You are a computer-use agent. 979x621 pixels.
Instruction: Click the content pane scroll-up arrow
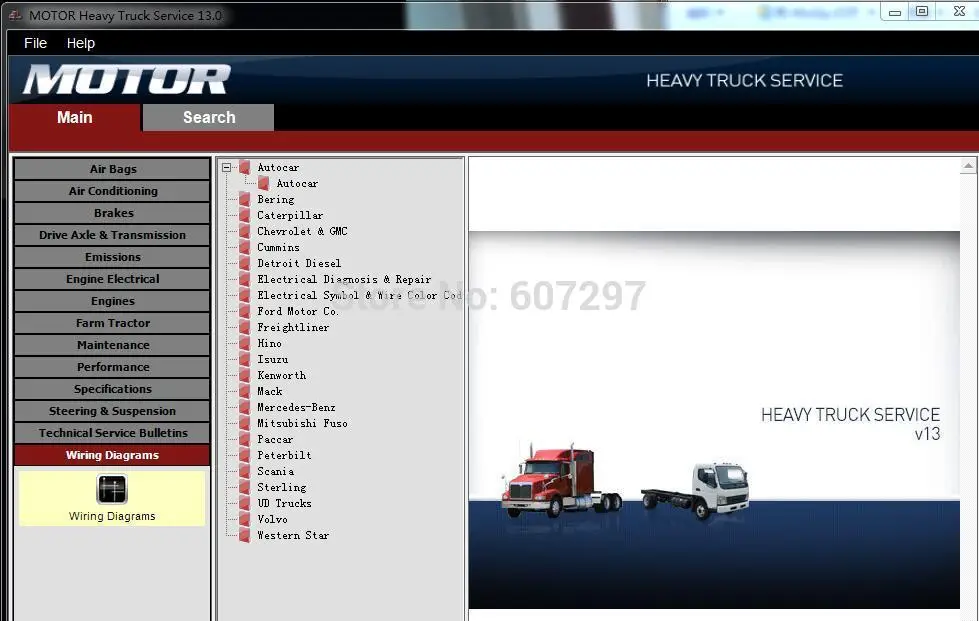click(x=968, y=165)
